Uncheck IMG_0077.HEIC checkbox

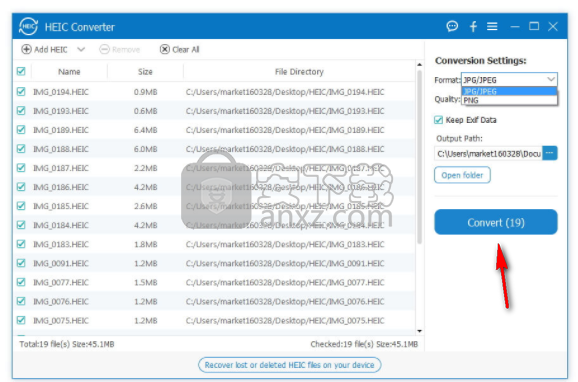[x=21, y=282]
